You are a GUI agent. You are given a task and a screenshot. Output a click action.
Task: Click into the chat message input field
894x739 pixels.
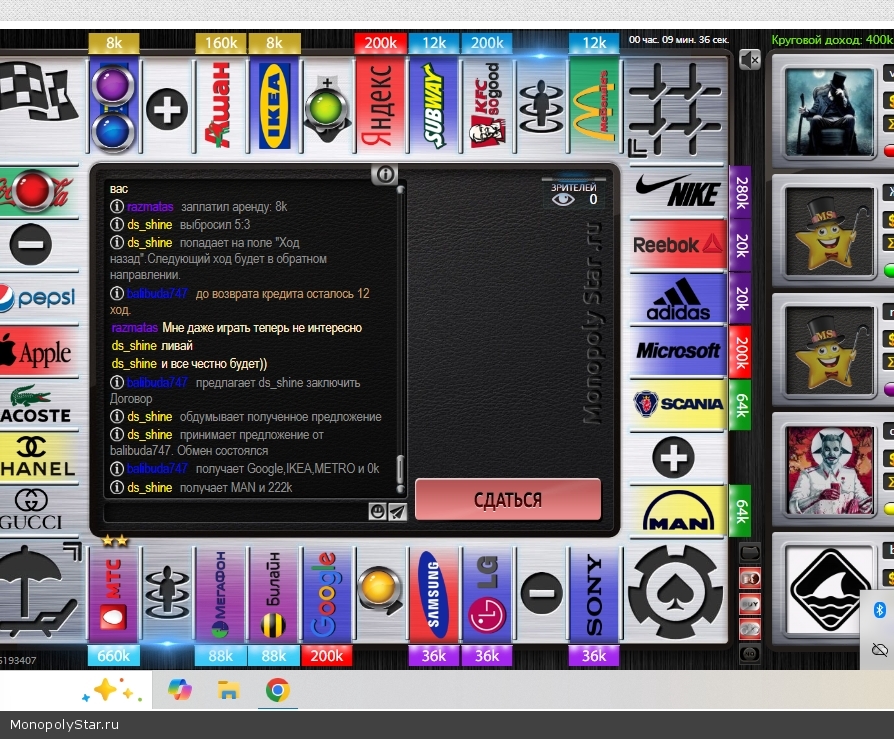pos(235,511)
